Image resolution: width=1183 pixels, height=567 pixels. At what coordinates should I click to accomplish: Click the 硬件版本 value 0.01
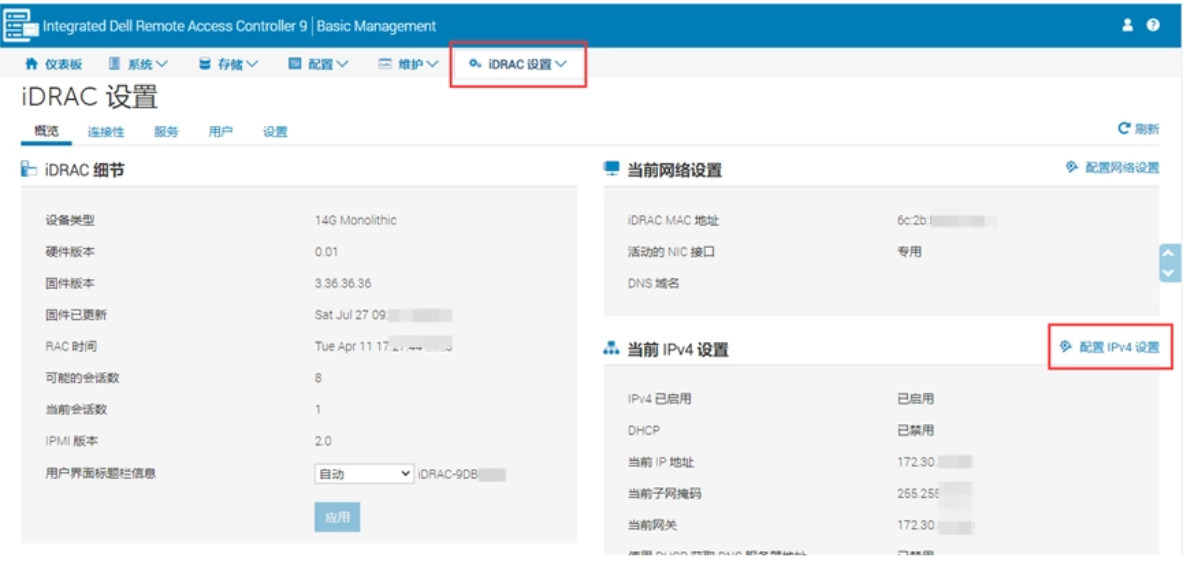(326, 252)
